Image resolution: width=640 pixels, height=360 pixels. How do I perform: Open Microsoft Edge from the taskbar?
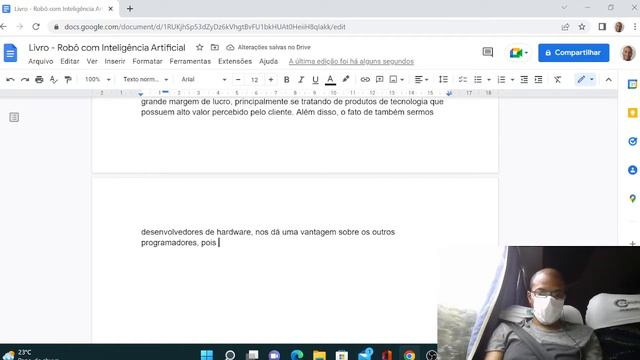297,355
